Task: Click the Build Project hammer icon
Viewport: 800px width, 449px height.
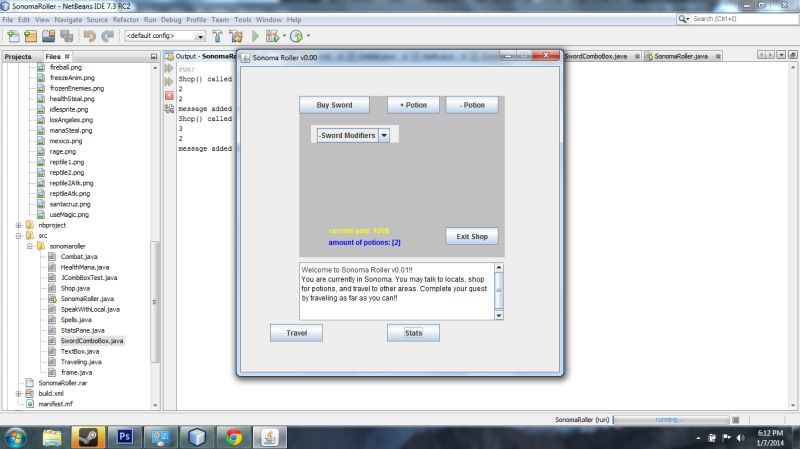Action: (217, 36)
